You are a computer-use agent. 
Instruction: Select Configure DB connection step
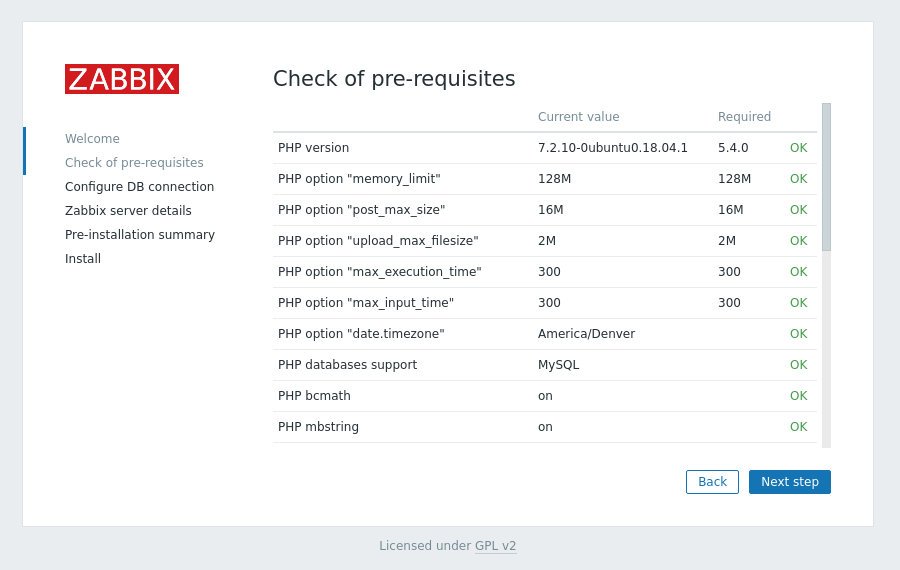coord(139,187)
